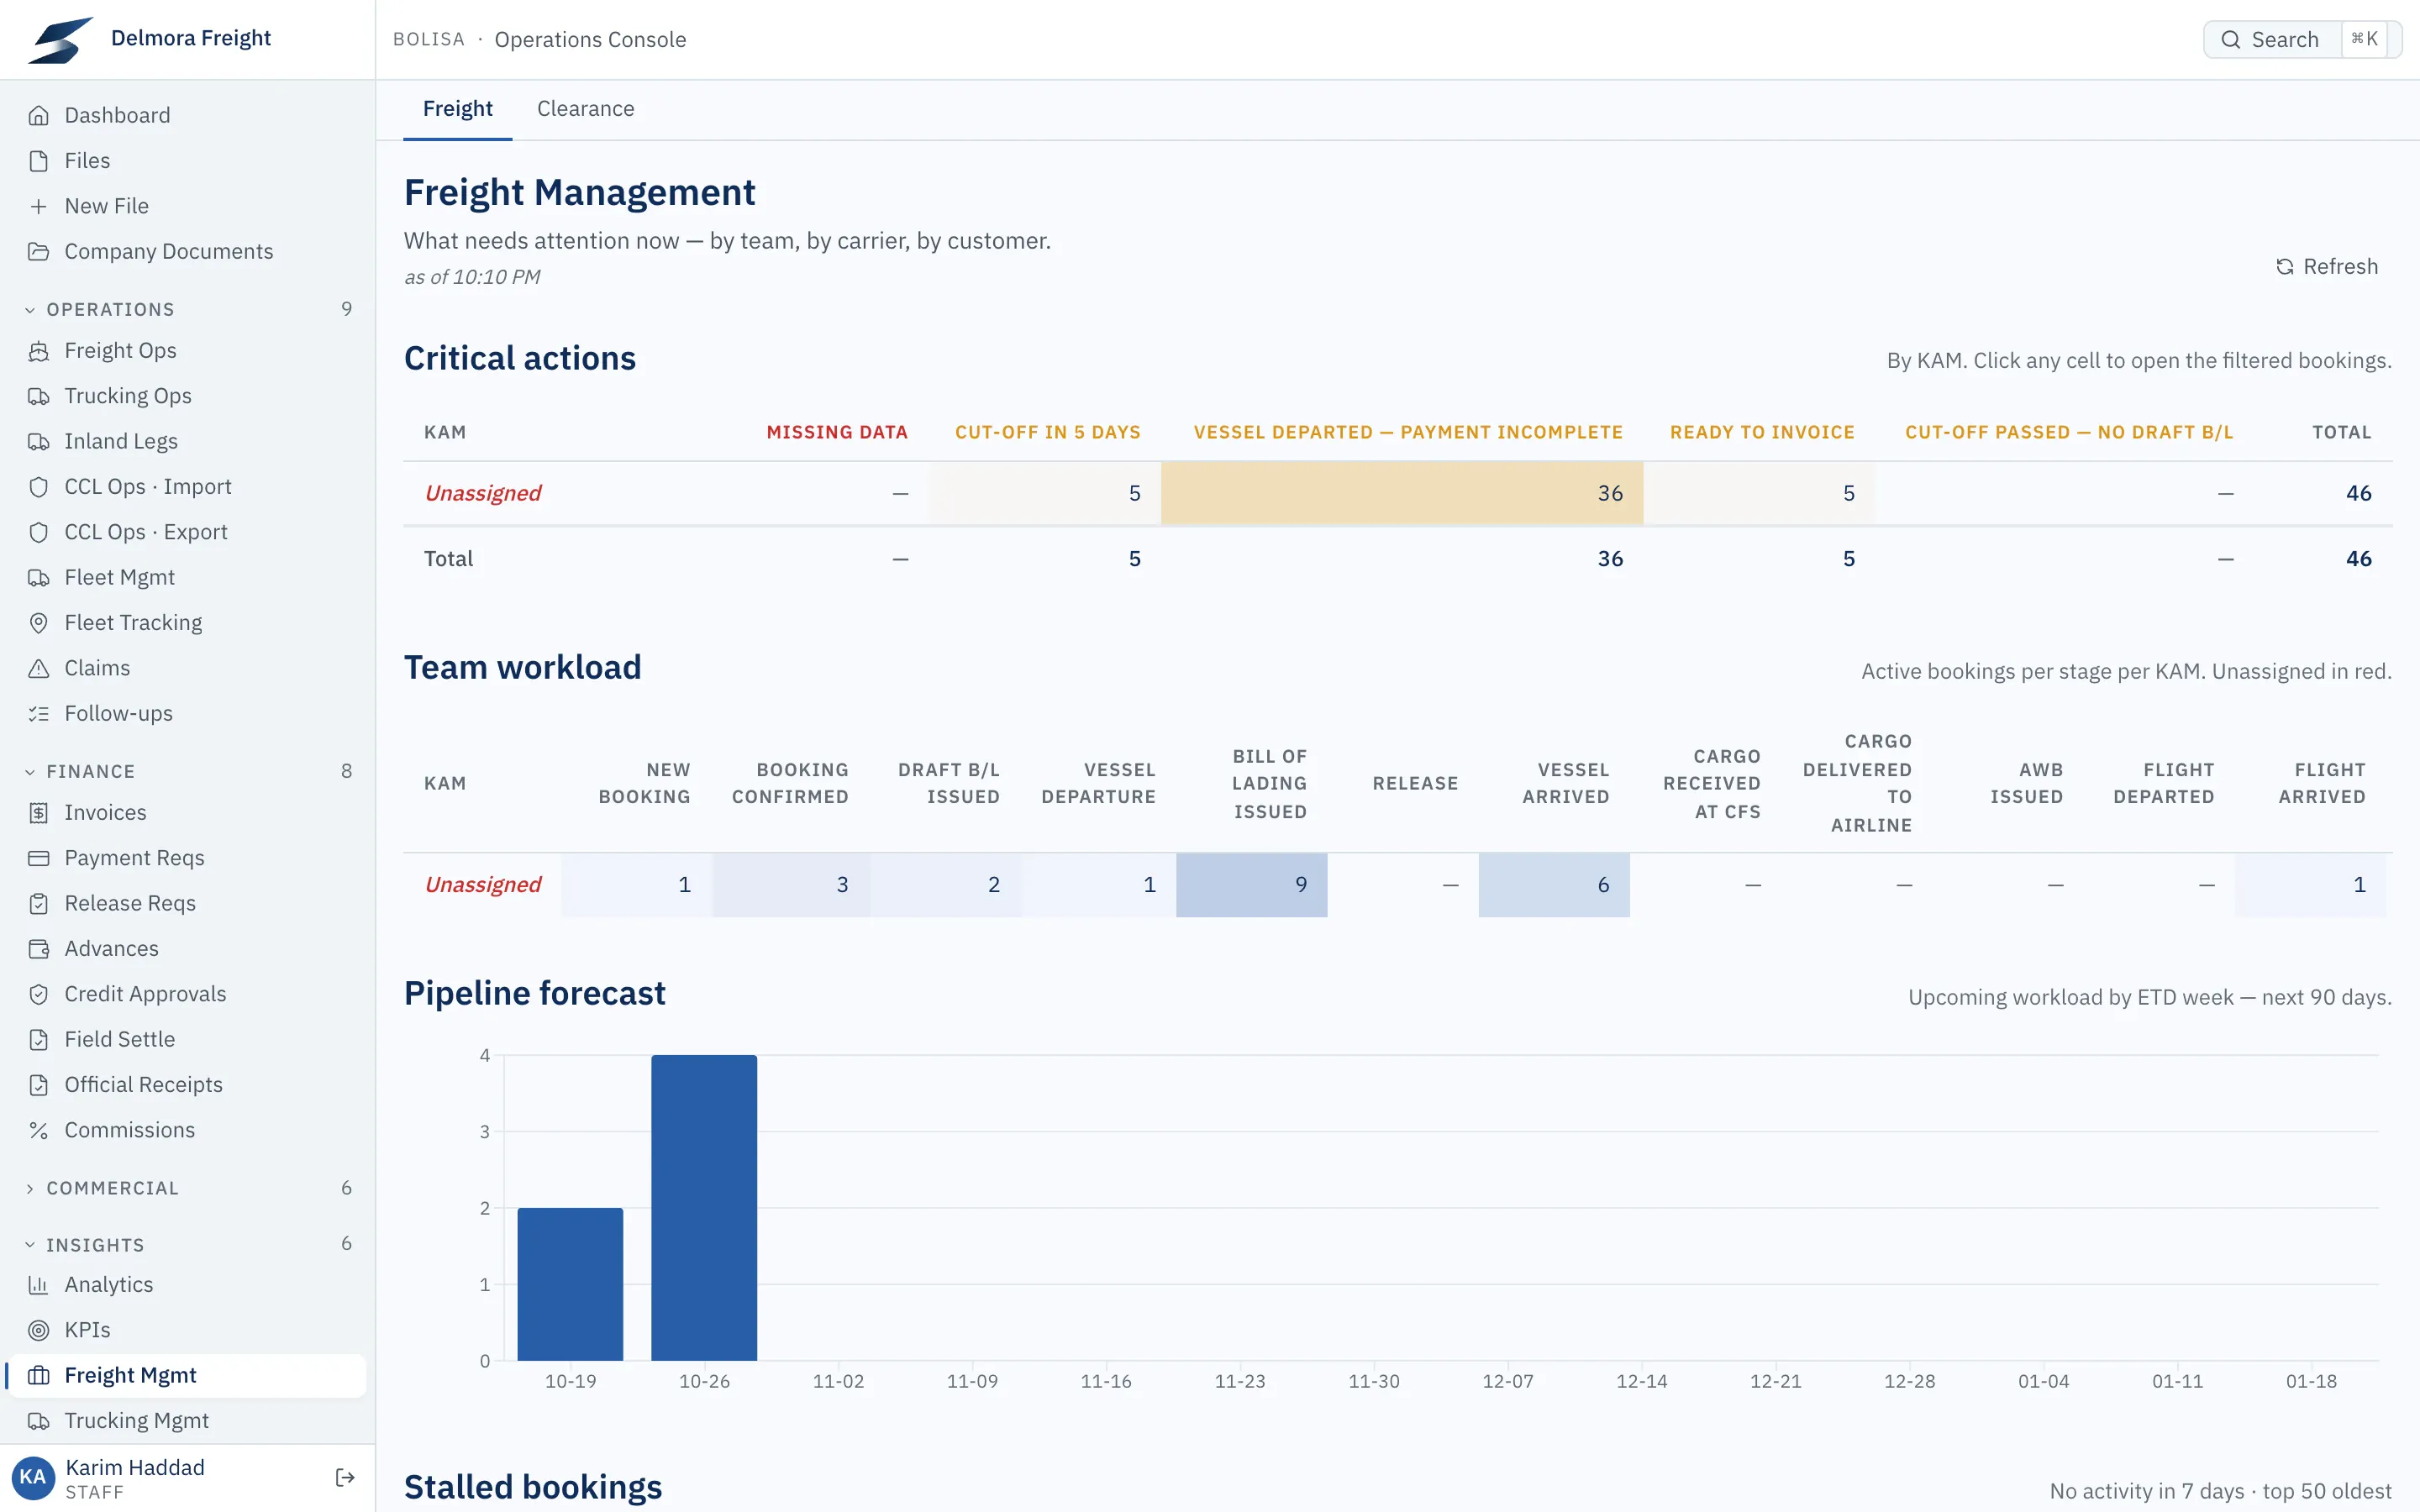Click the Freight Ops ship icon

coord(38,351)
